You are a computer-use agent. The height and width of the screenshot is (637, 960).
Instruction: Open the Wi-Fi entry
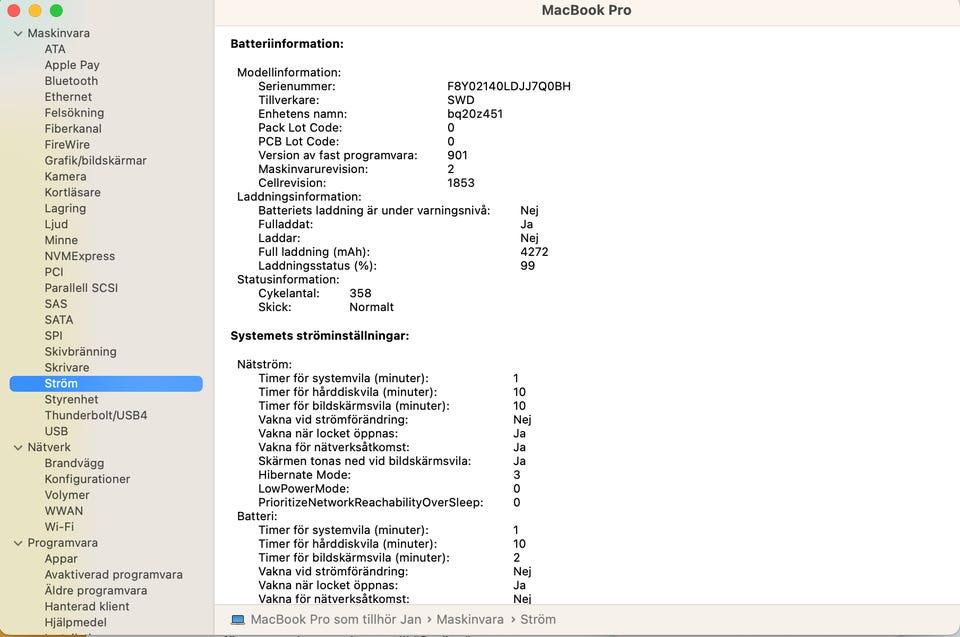coord(59,527)
